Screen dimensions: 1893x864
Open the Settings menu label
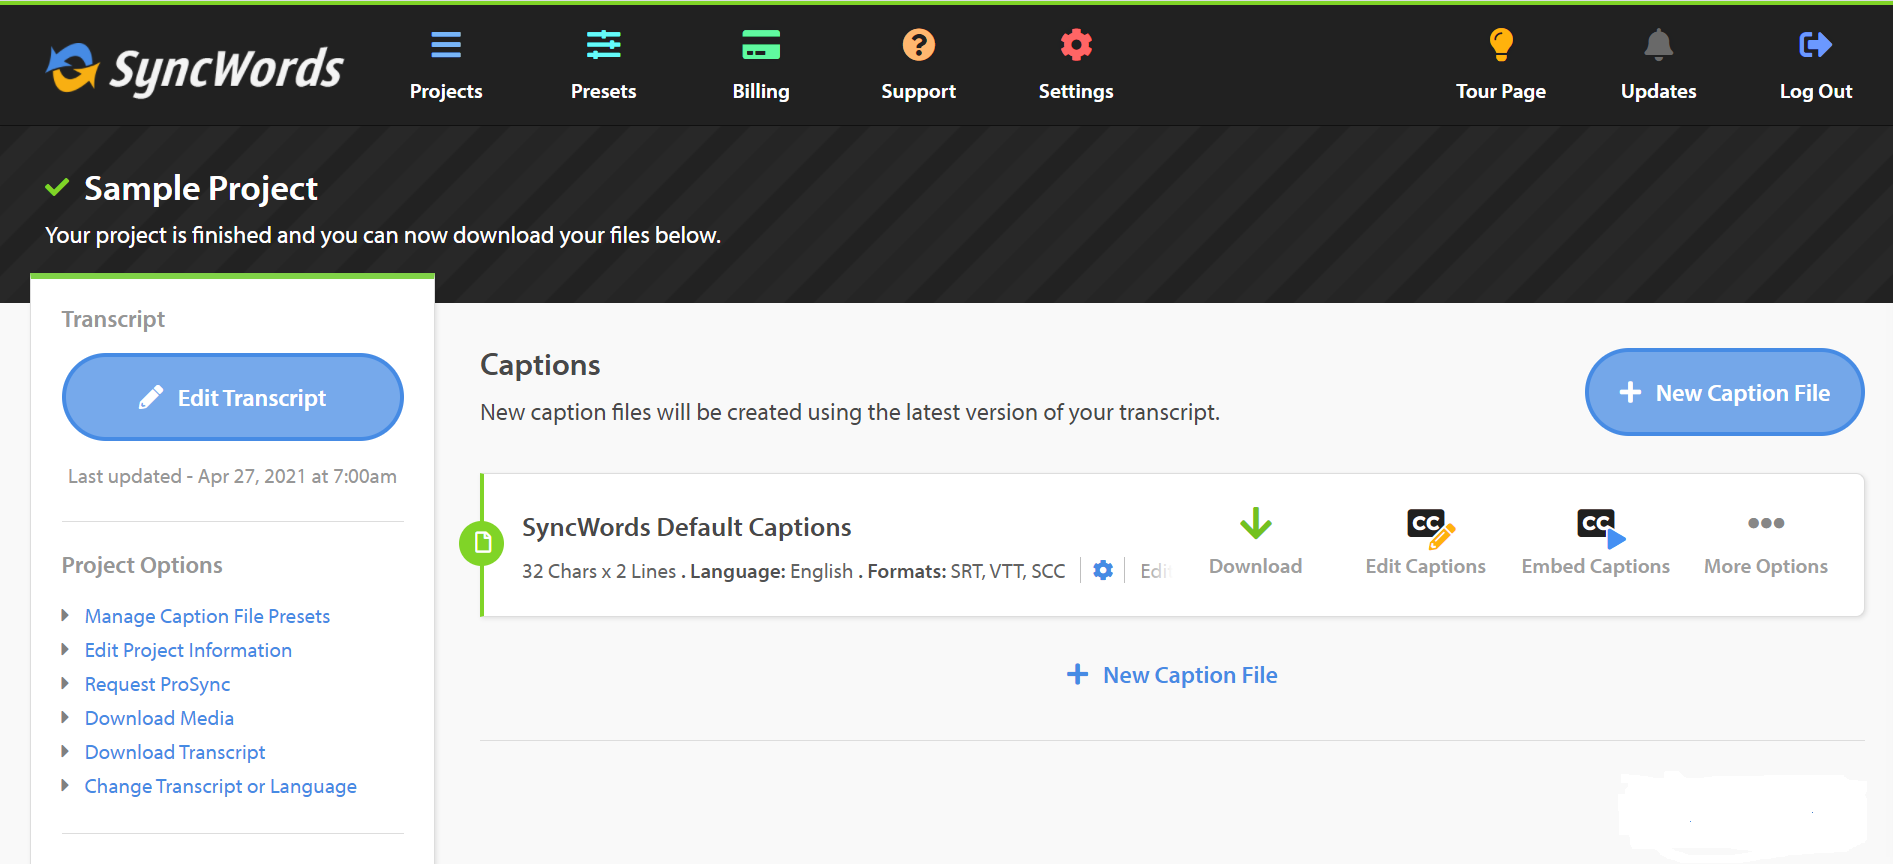(x=1076, y=91)
